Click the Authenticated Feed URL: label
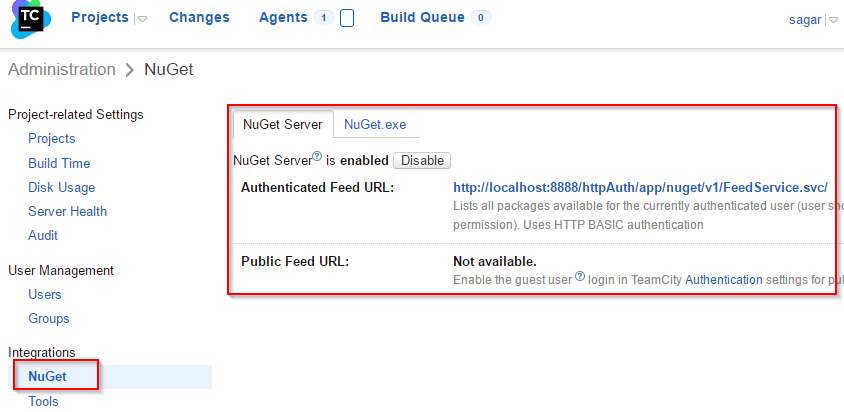The width and height of the screenshot is (844, 412). [318, 187]
